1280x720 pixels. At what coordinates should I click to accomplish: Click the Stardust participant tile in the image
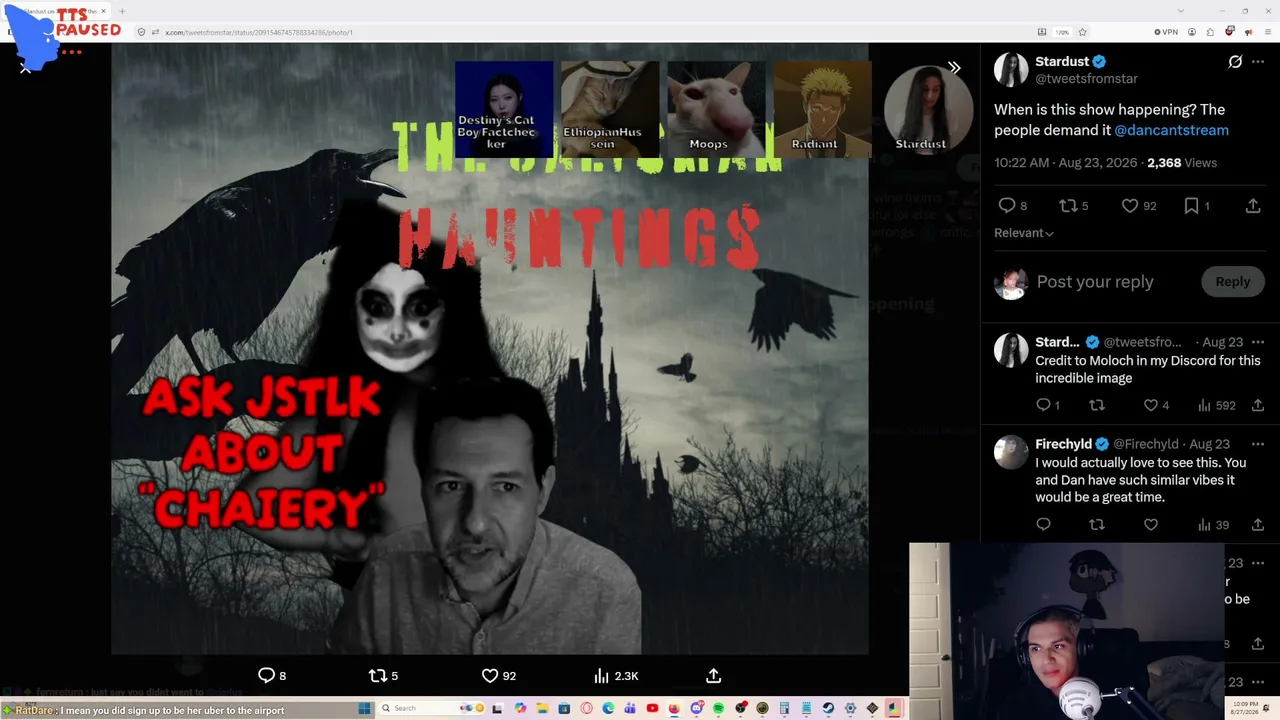tap(927, 108)
